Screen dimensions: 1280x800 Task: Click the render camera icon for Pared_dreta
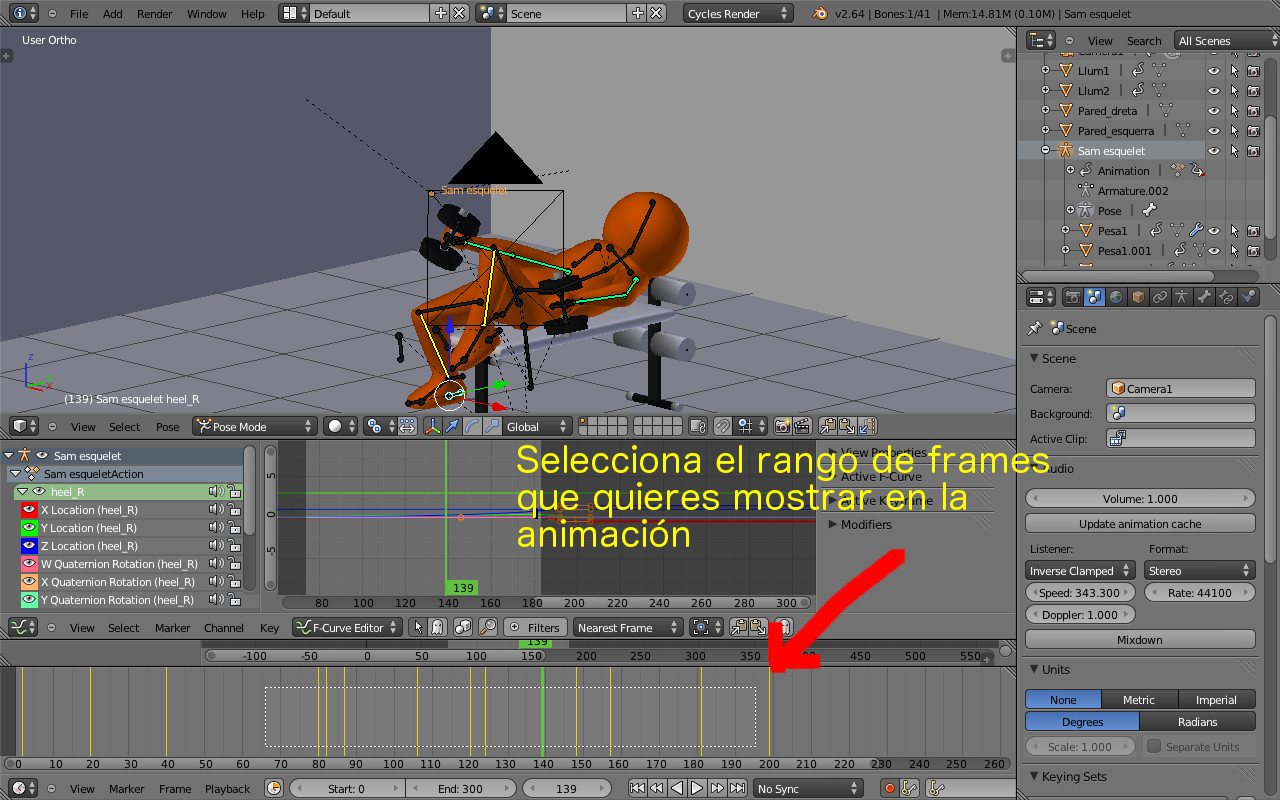point(1253,111)
